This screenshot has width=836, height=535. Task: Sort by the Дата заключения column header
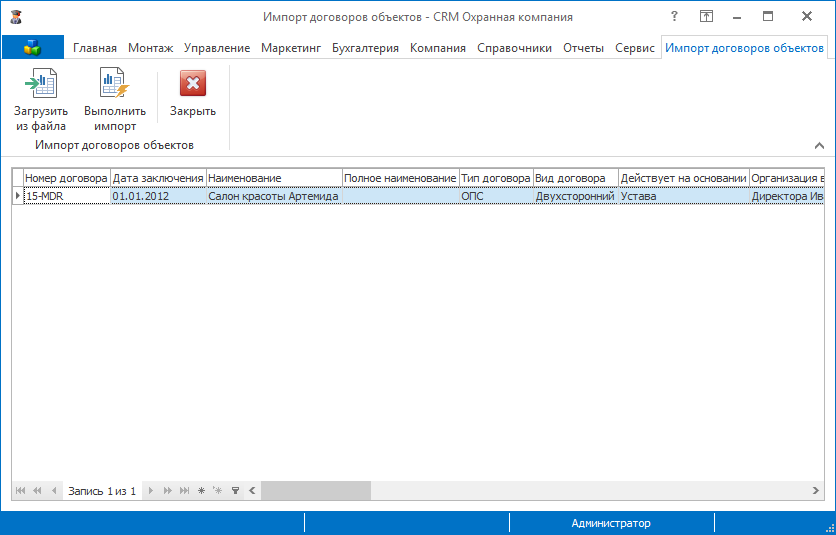click(x=158, y=178)
